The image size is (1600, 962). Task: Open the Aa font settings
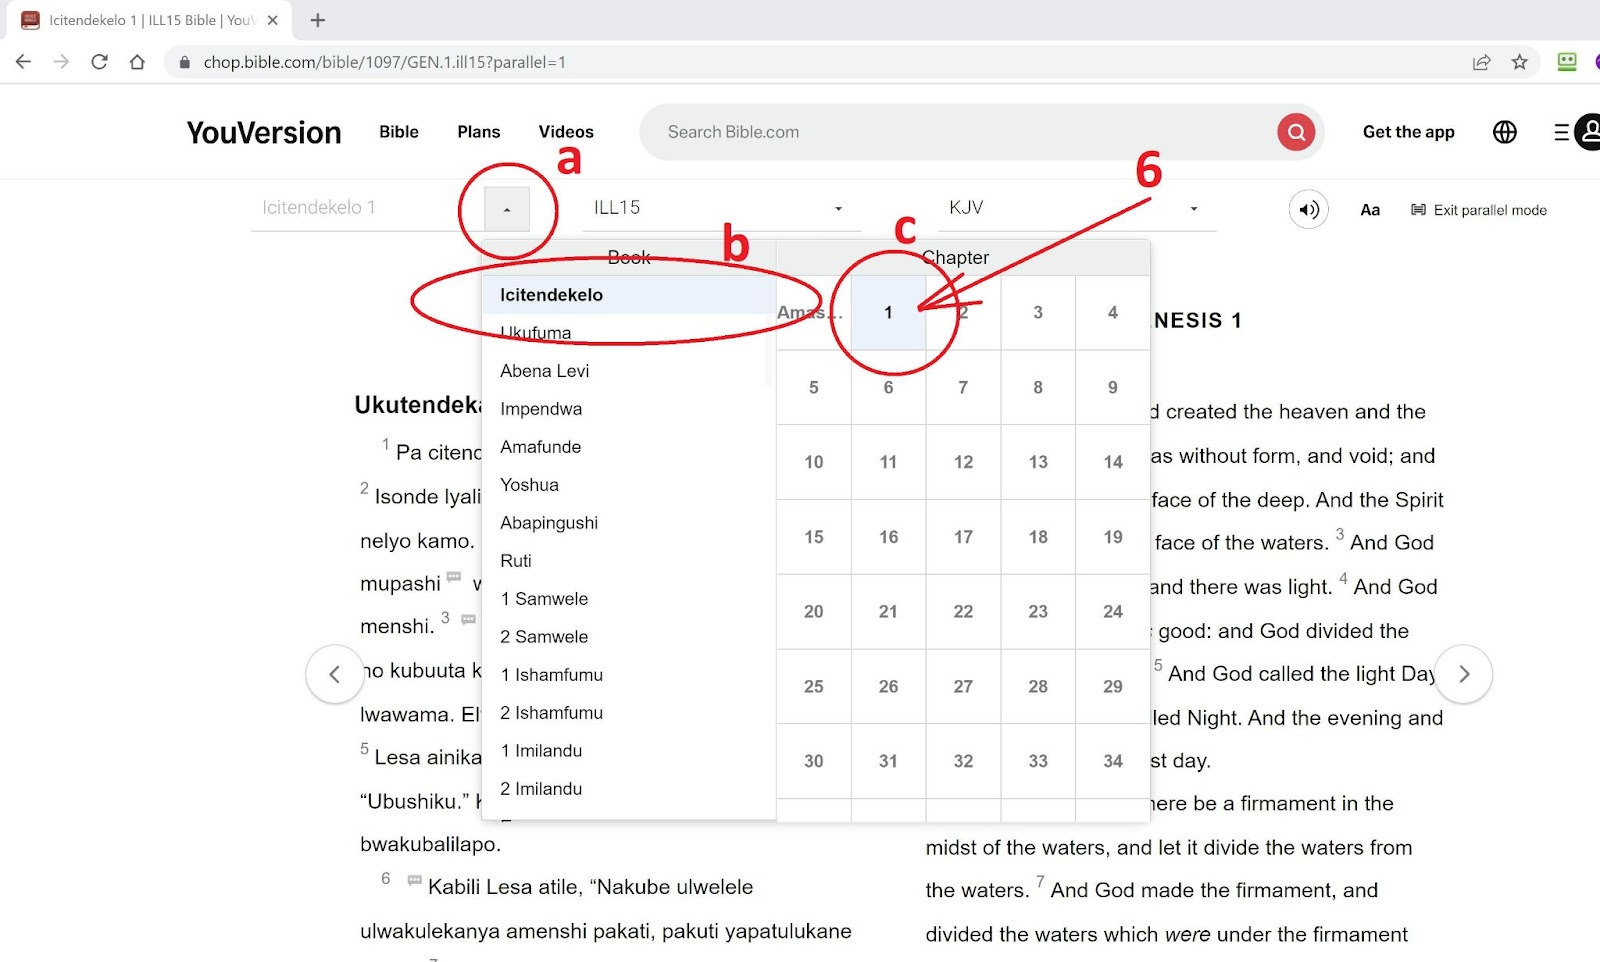tap(1370, 210)
